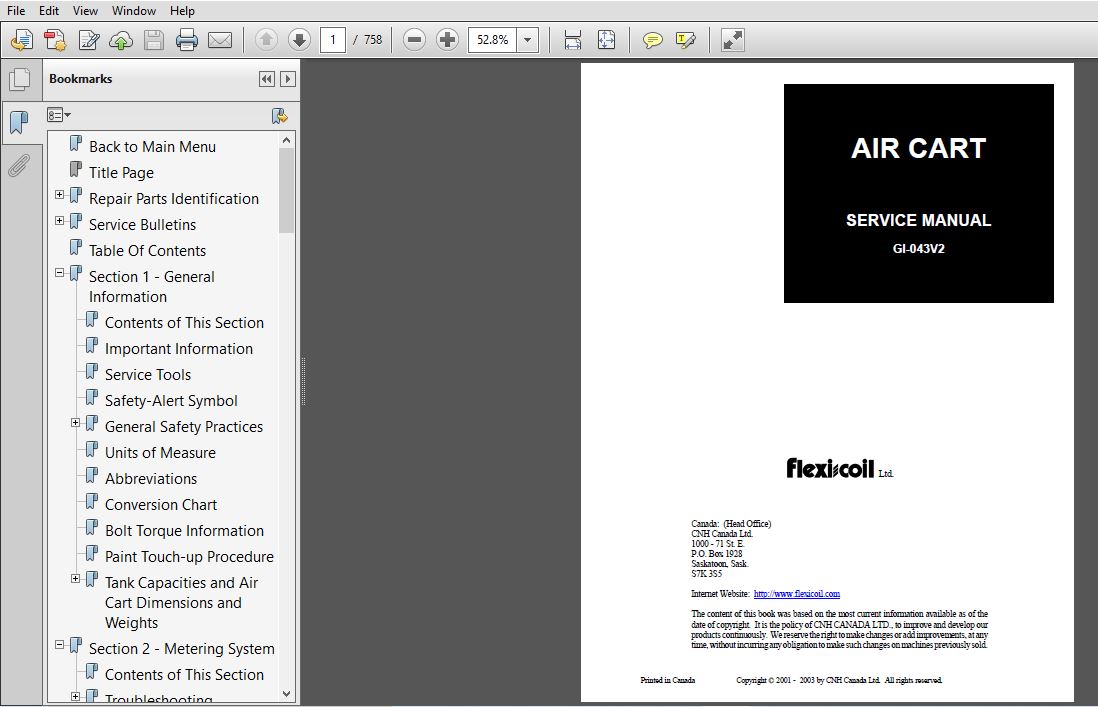
Task: Select Units of Measure bookmark
Action: pyautogui.click(x=160, y=453)
